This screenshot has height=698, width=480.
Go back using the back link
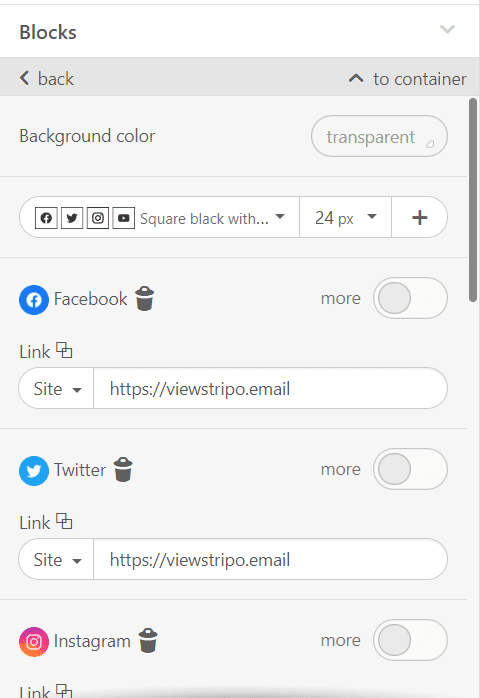coord(47,78)
